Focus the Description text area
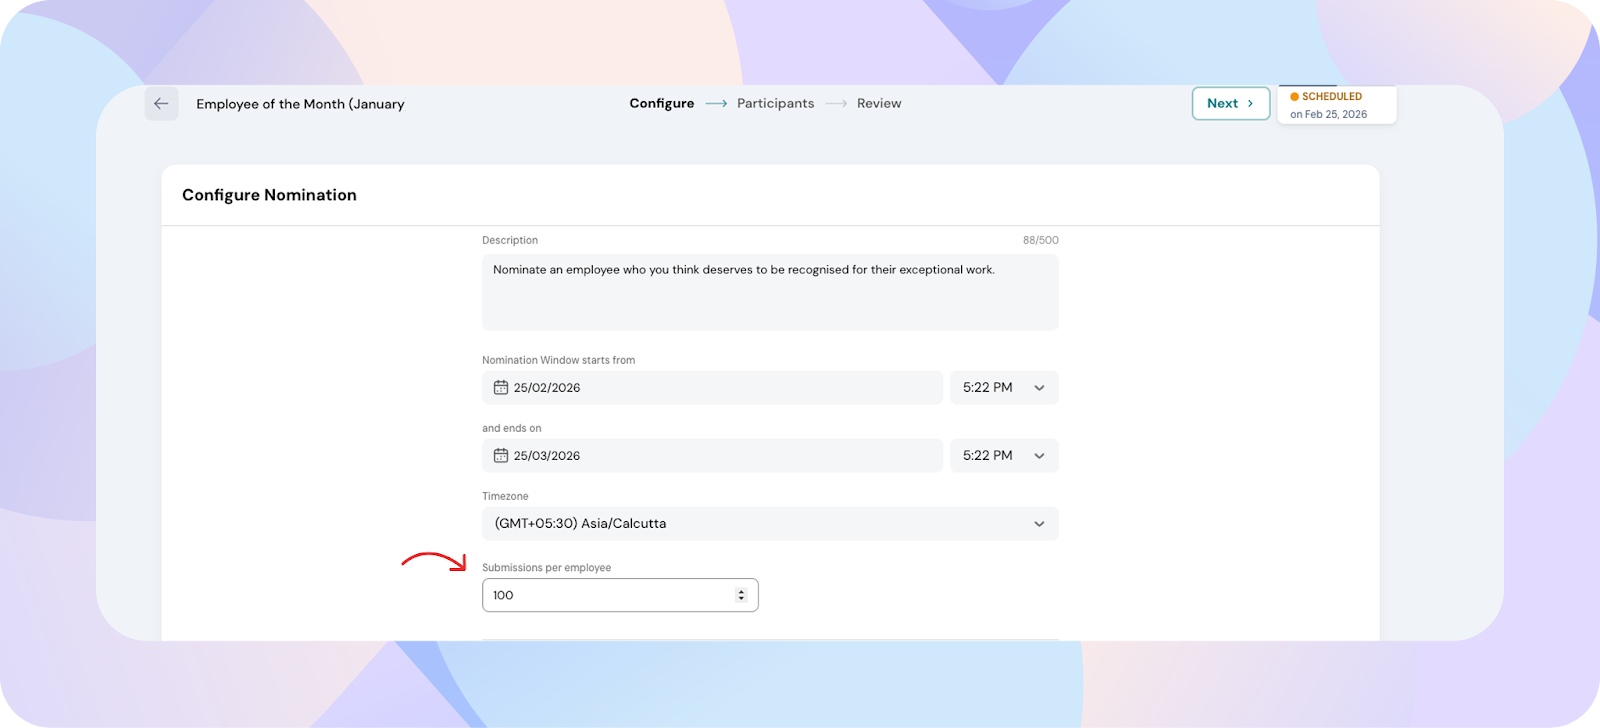This screenshot has height=728, width=1600. point(769,292)
